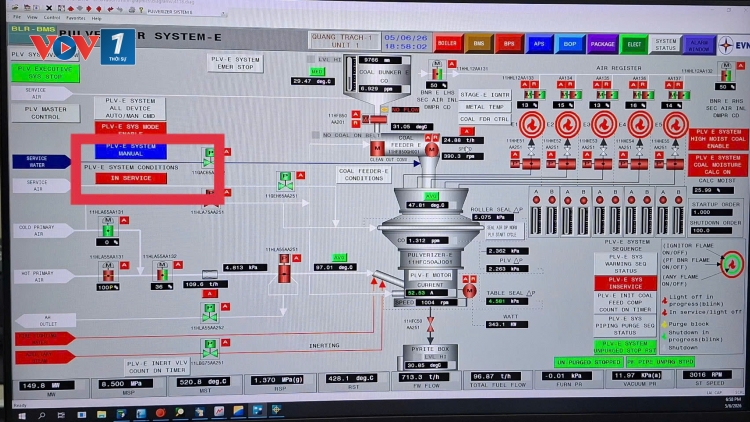Click the STARTUP ORDER value field

click(712, 212)
